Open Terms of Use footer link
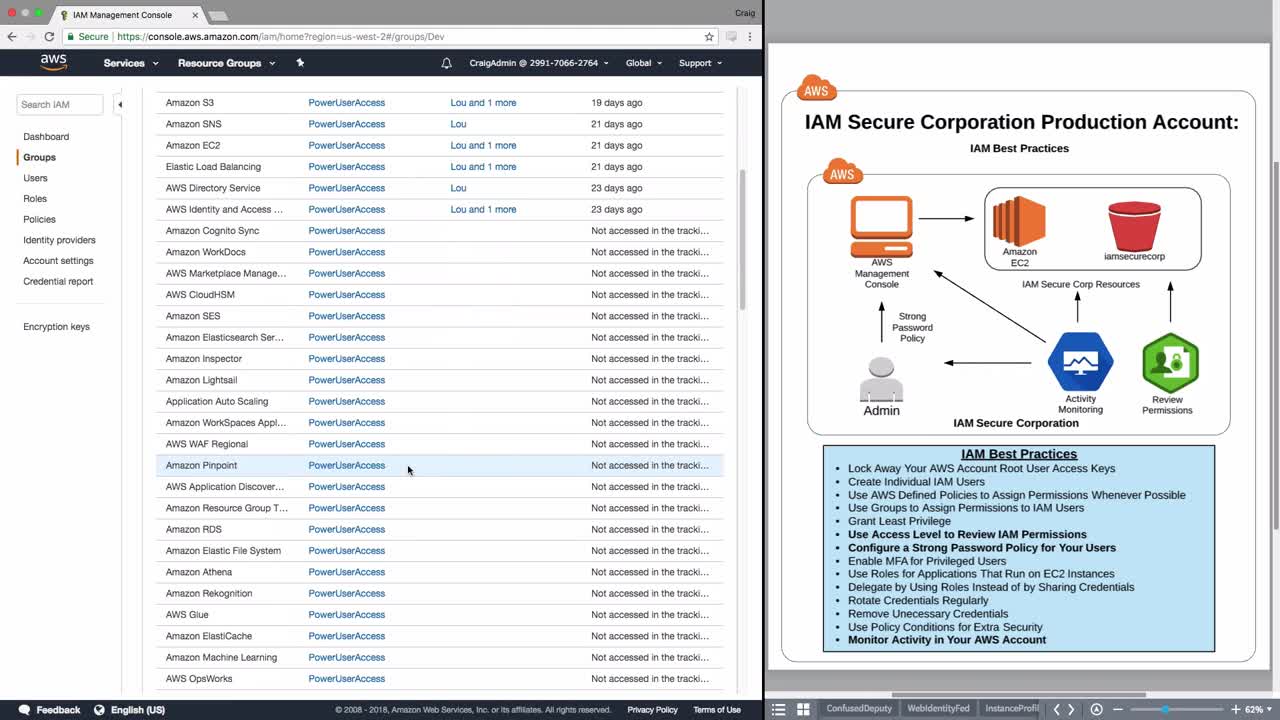This screenshot has height=720, width=1280. coord(717,710)
